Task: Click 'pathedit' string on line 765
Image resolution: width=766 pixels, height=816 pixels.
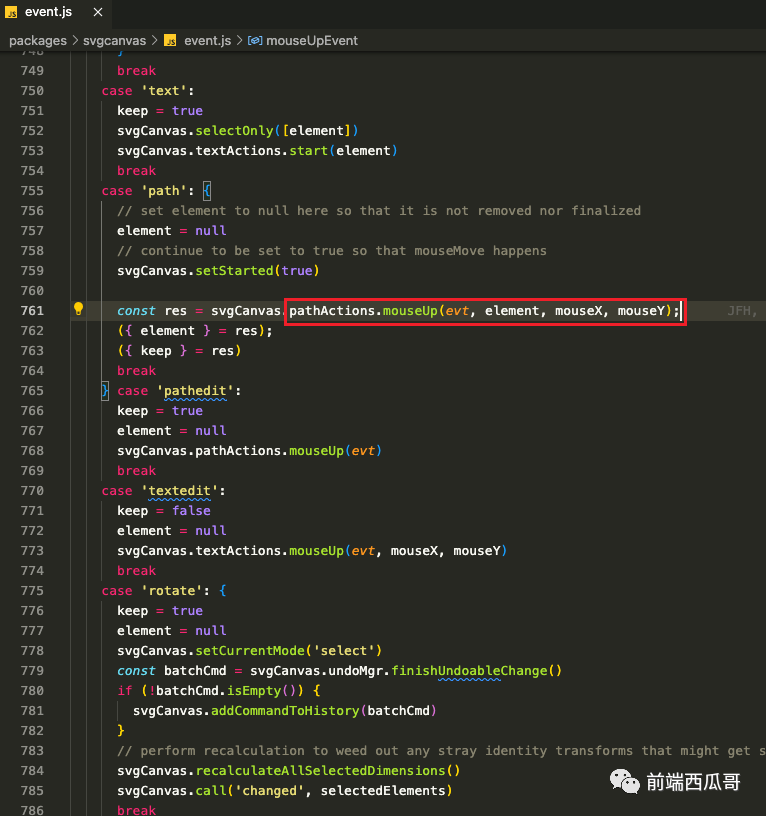Action: click(x=195, y=391)
